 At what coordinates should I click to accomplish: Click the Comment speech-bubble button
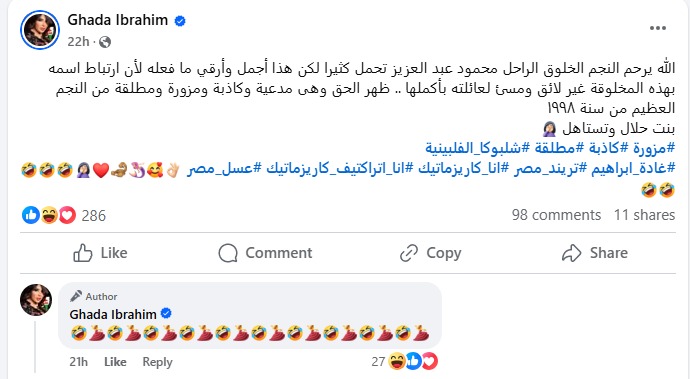coord(265,253)
